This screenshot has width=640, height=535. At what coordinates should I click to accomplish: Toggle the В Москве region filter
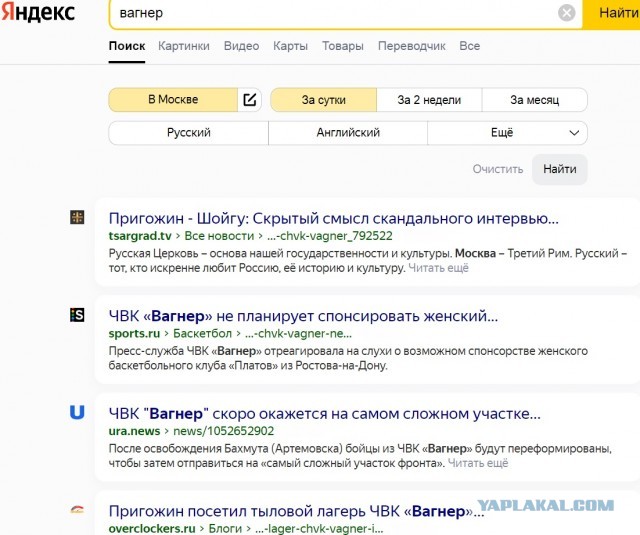173,100
